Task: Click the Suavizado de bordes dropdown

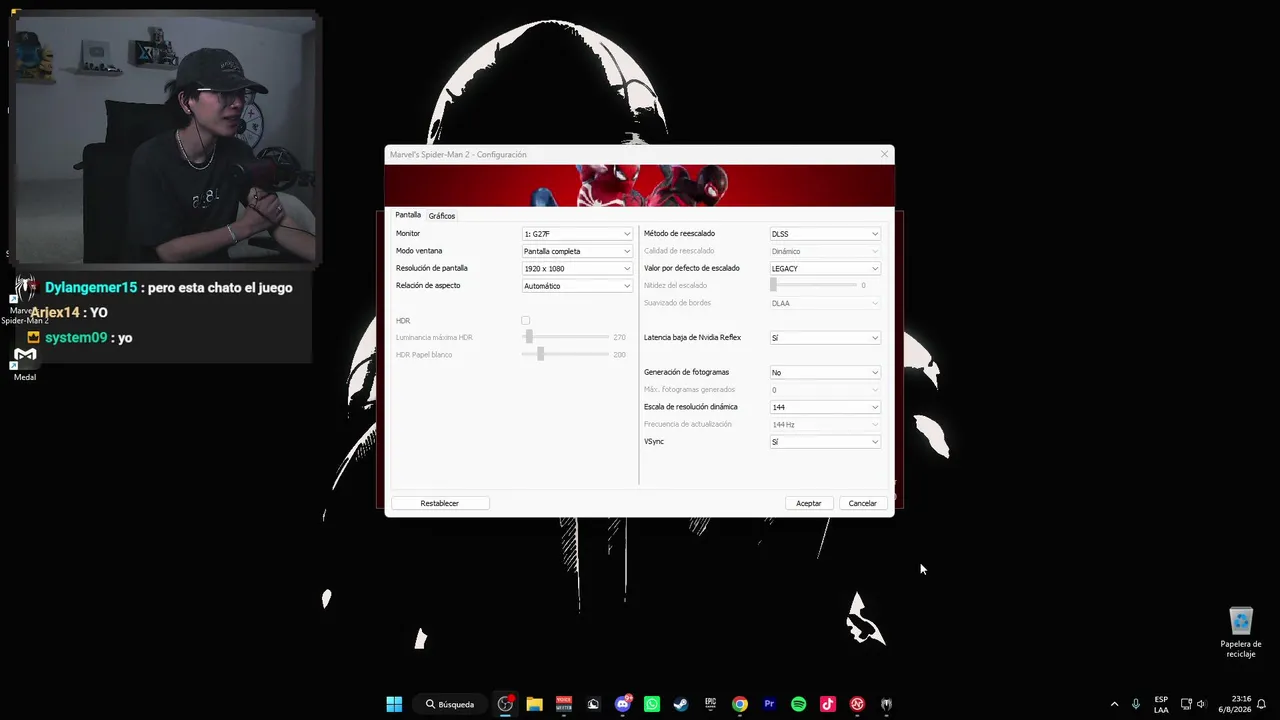Action: pyautogui.click(x=825, y=303)
